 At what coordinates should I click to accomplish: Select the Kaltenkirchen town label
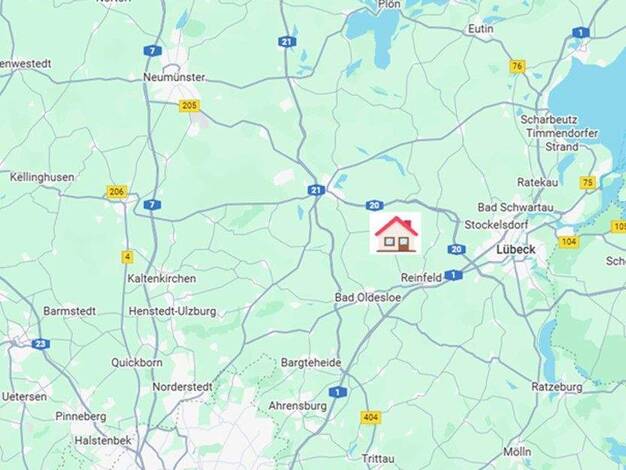click(162, 278)
